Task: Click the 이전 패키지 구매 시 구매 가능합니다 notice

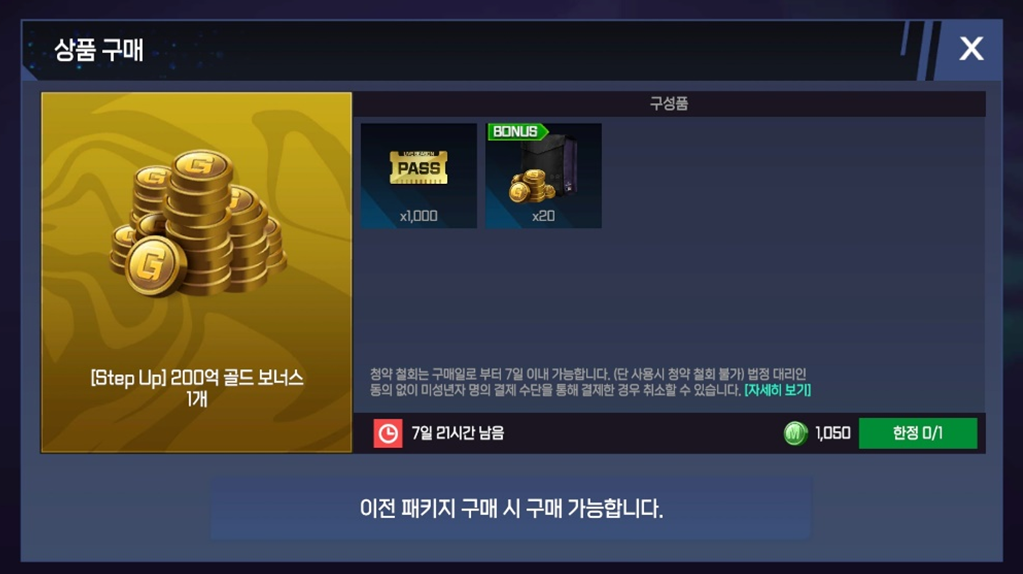Action: point(511,508)
